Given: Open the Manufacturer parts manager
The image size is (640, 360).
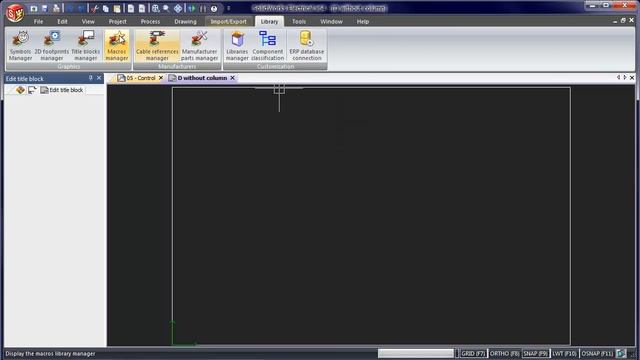Looking at the screenshot, I should [x=200, y=46].
